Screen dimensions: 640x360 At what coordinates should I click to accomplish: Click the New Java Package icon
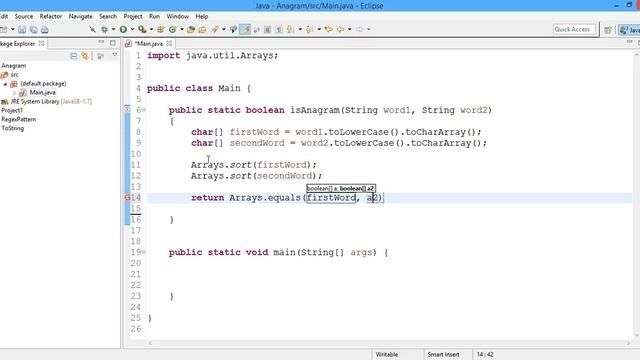tap(161, 29)
